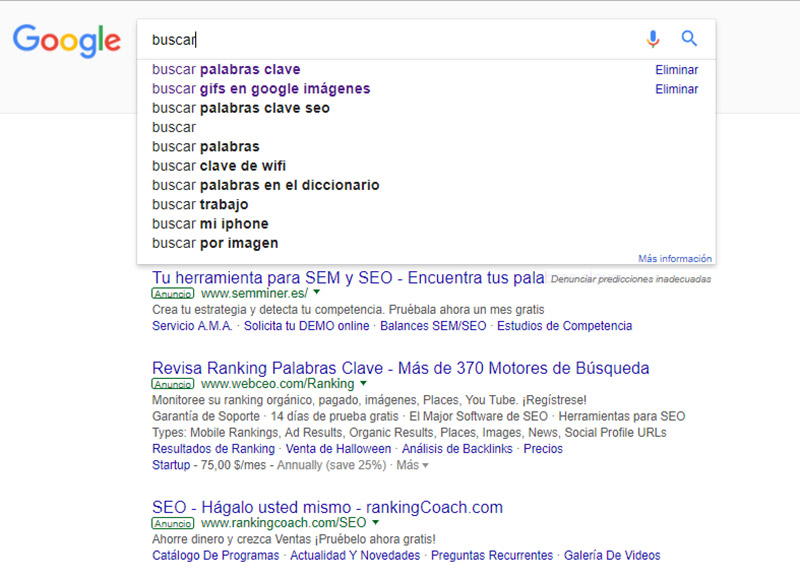The width and height of the screenshot is (800, 580).
Task: Click "Denunciar predicciones inadecuadas"
Action: pos(631,279)
